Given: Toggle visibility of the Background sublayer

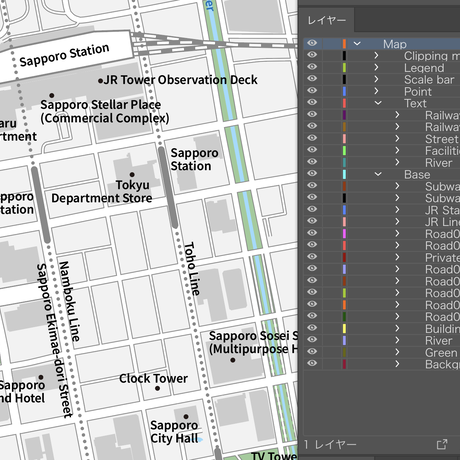Looking at the screenshot, I should pos(312,363).
